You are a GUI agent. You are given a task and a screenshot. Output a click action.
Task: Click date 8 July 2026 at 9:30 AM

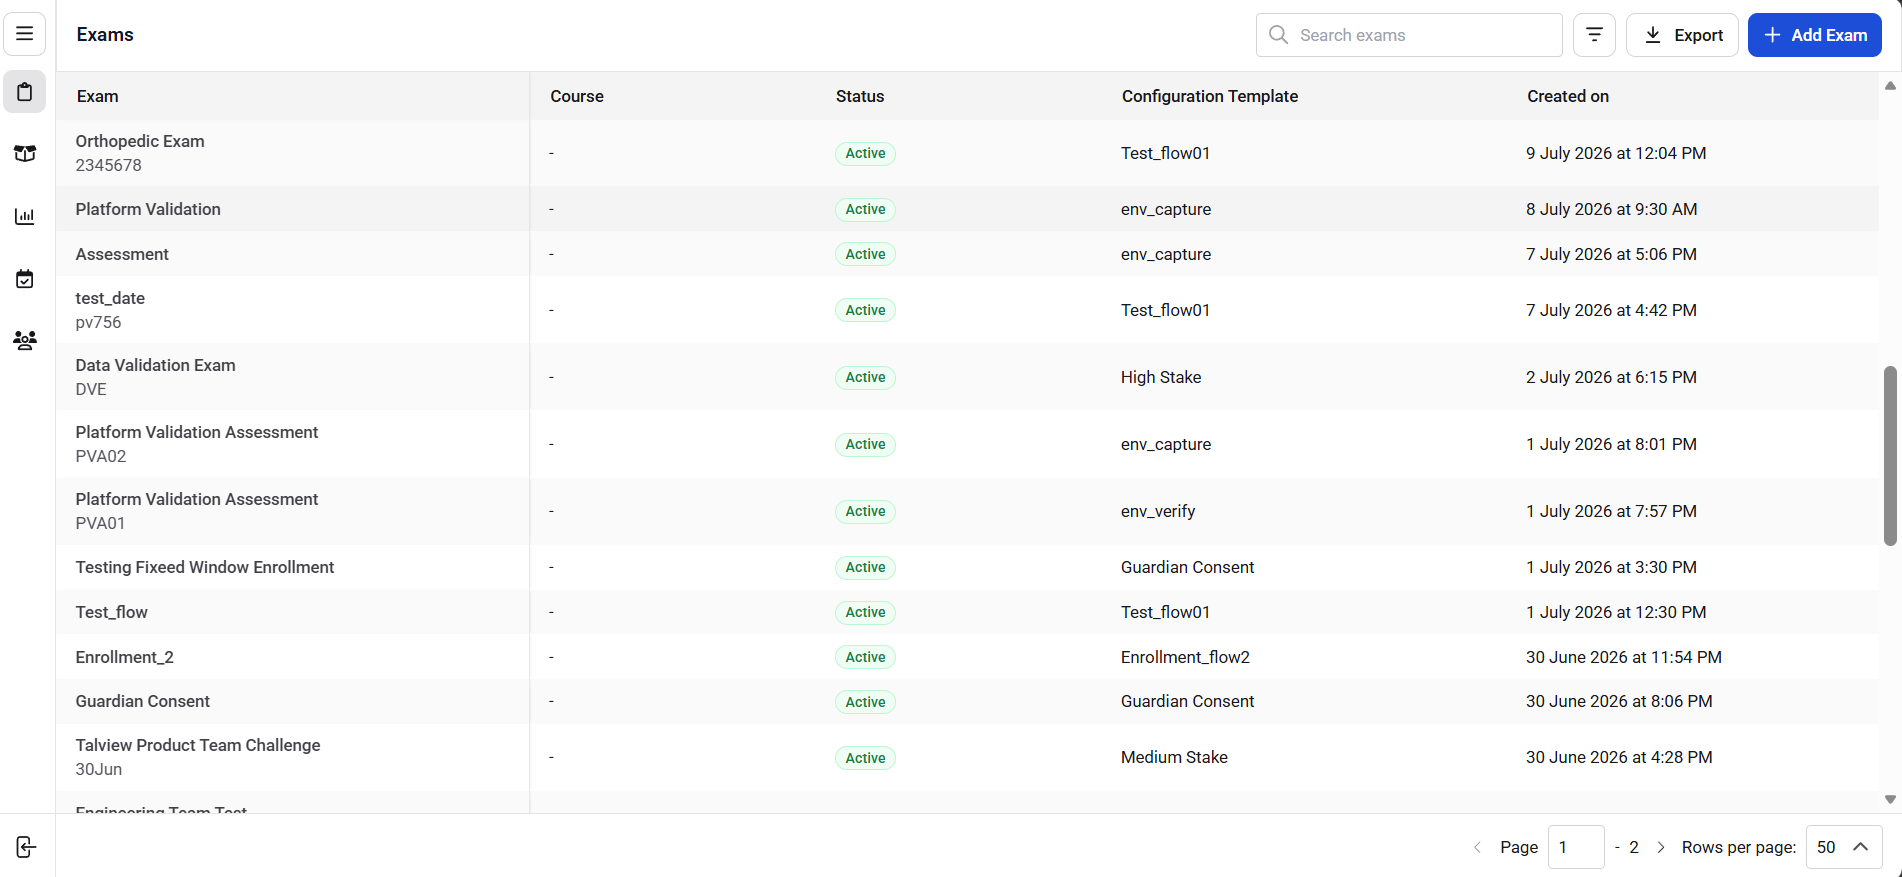(x=1612, y=209)
